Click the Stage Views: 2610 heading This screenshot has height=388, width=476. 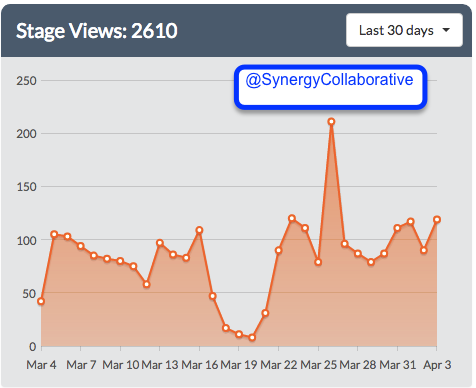(x=97, y=31)
